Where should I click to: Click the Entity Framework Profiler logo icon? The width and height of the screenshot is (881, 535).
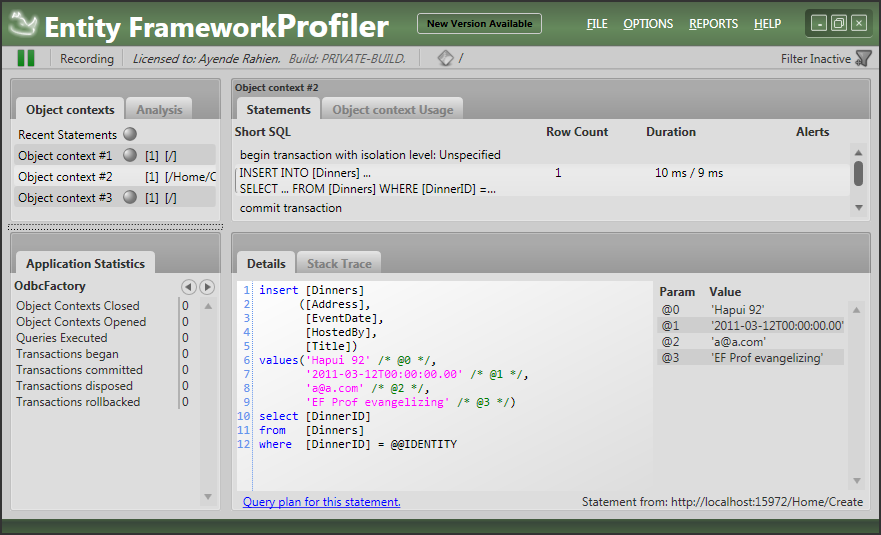click(24, 25)
